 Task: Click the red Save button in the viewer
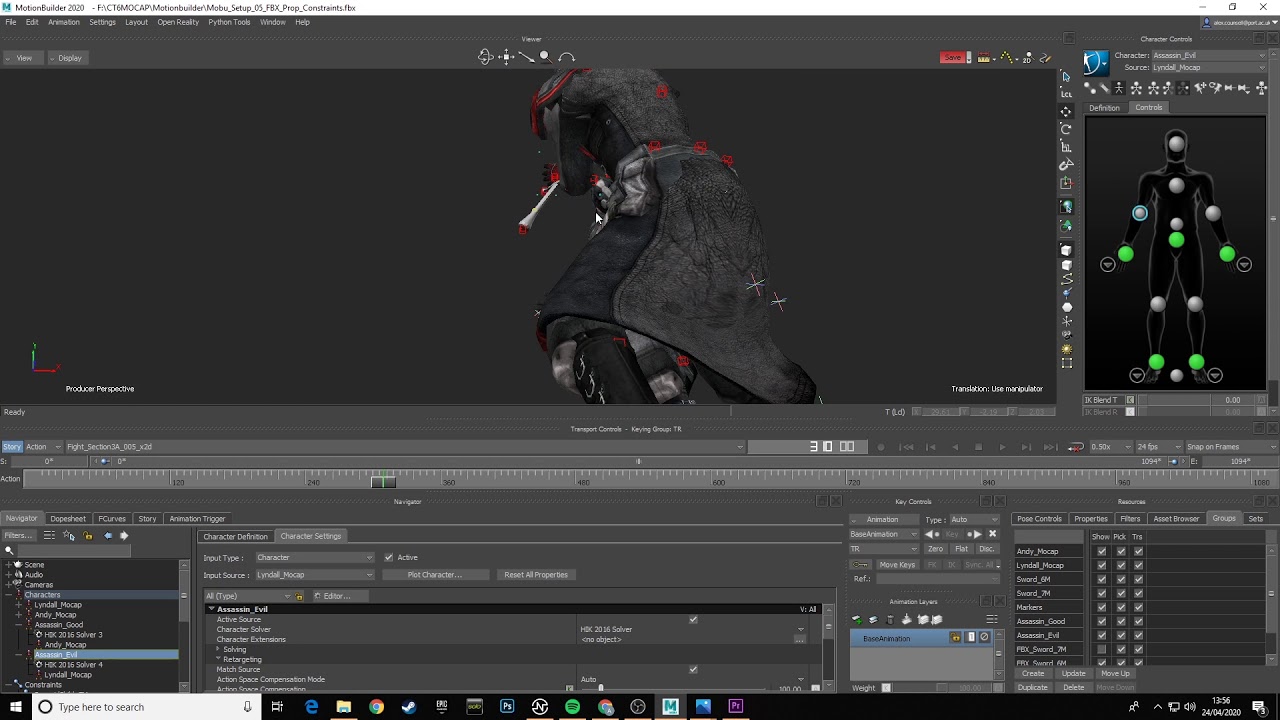click(953, 57)
